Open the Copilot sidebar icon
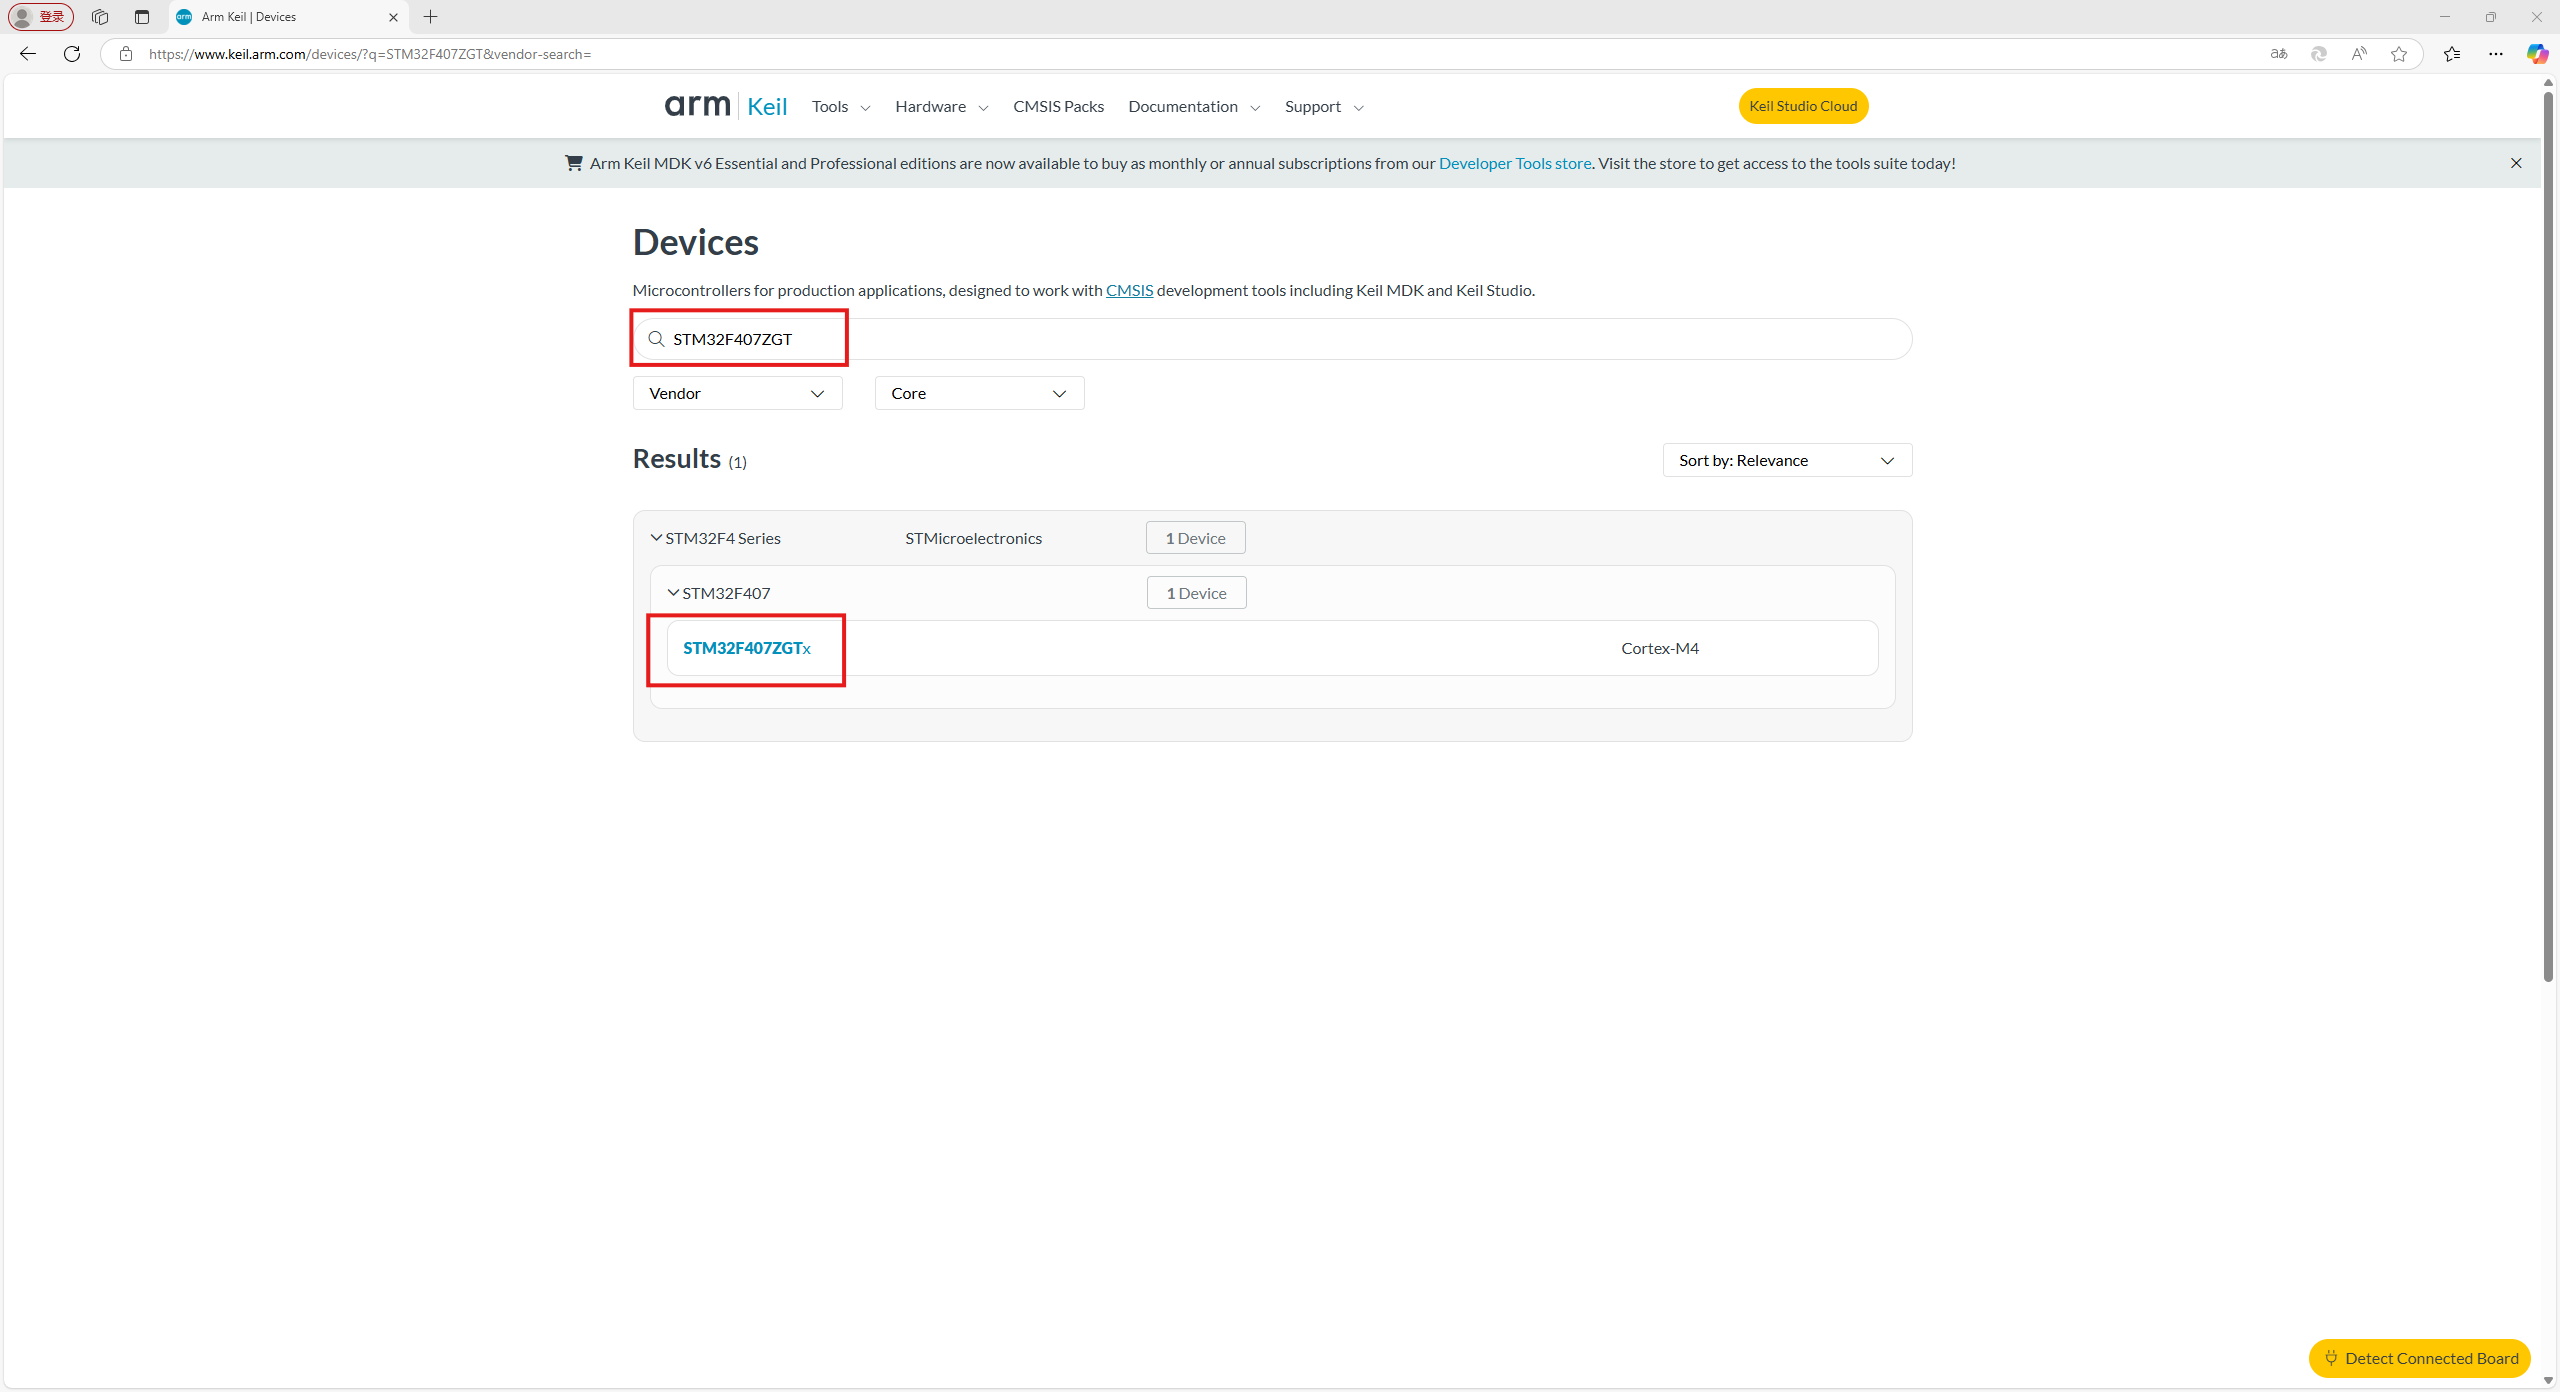The image size is (2560, 1392). tap(2537, 54)
